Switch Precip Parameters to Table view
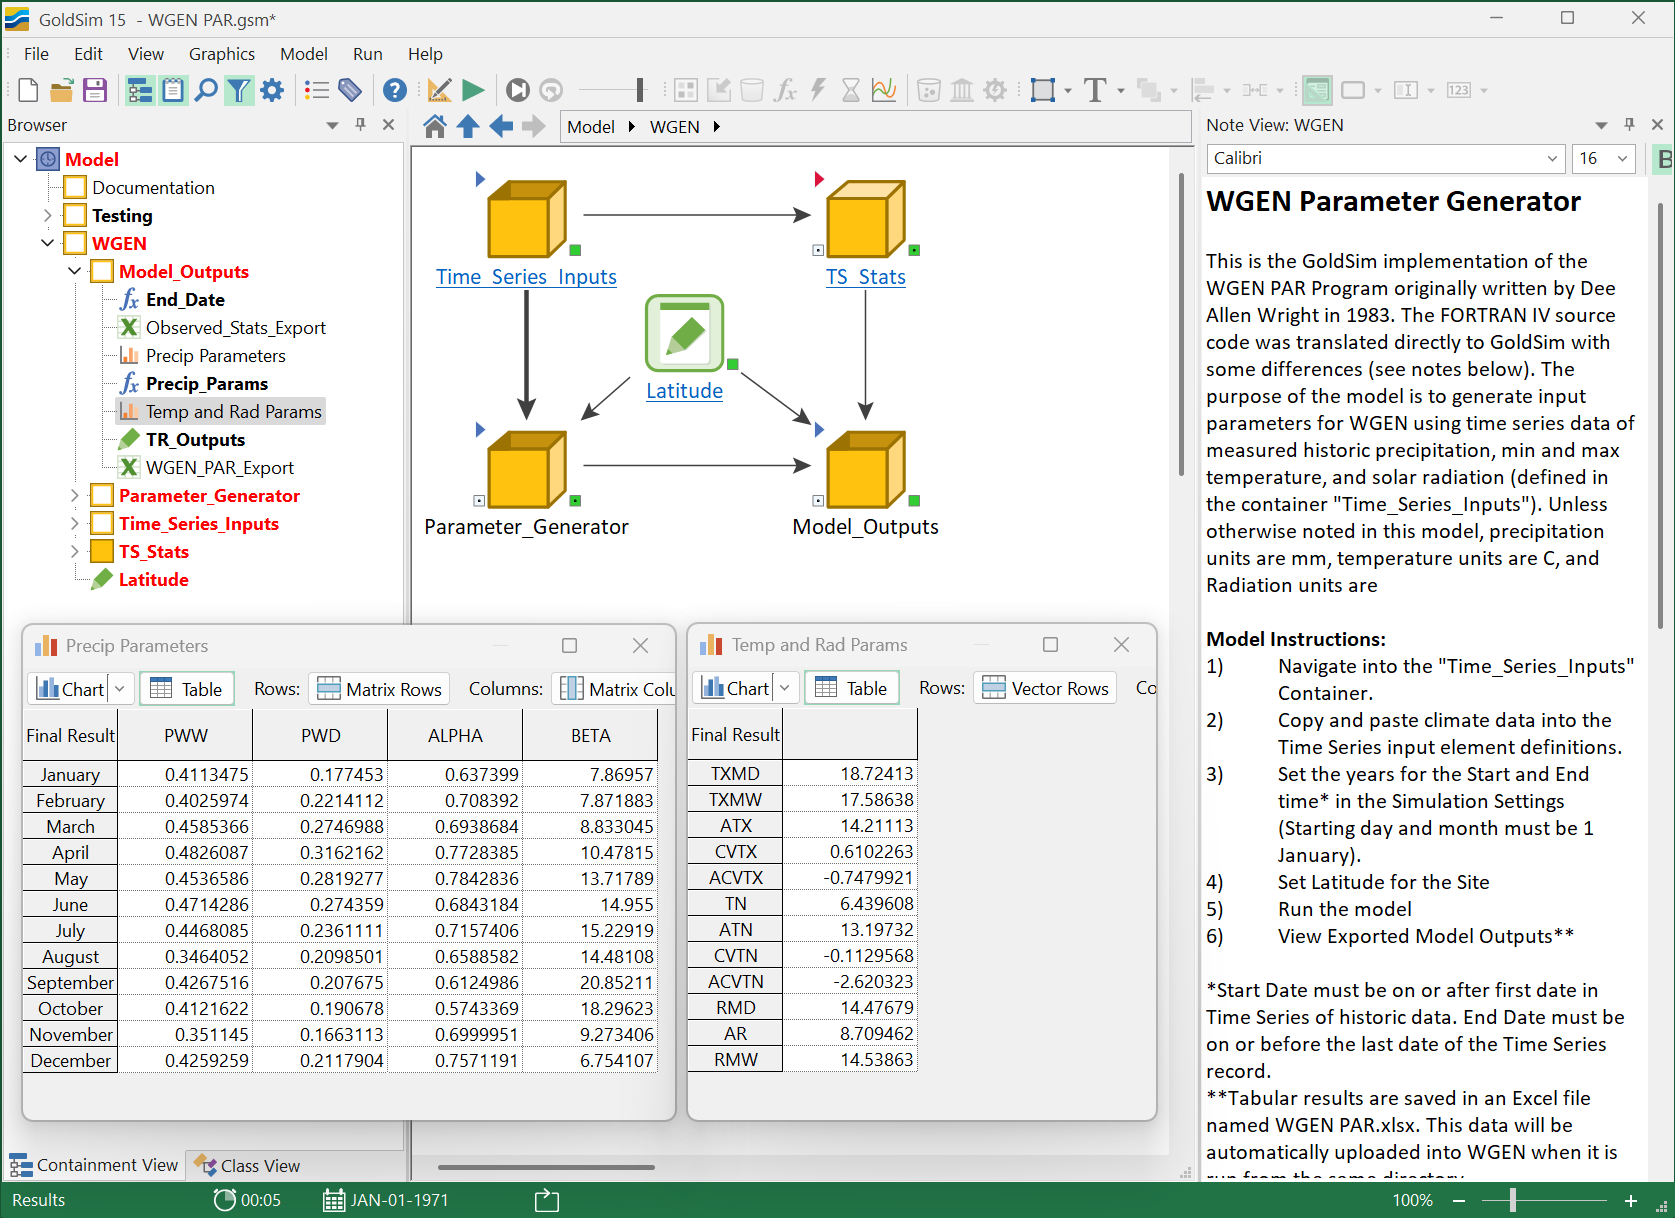 [187, 689]
